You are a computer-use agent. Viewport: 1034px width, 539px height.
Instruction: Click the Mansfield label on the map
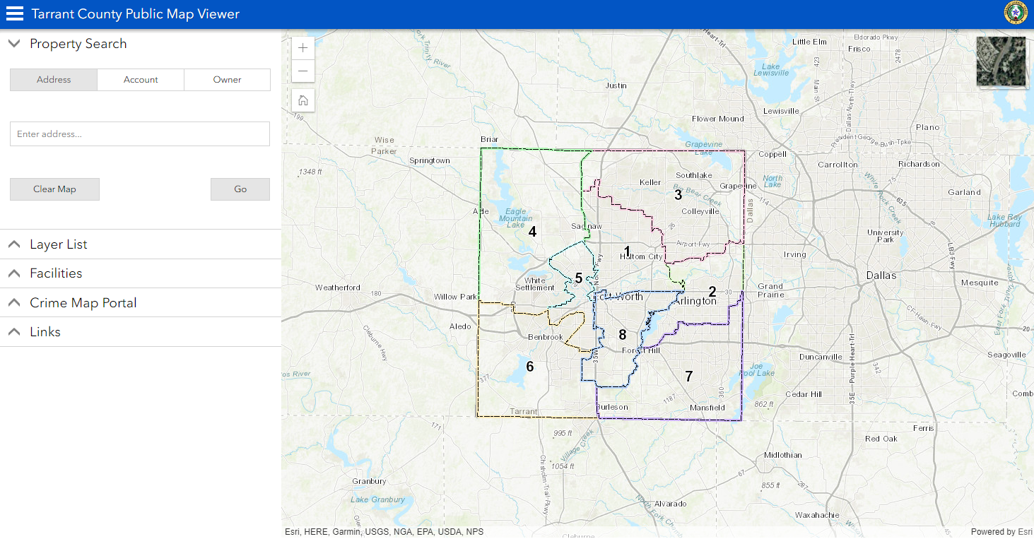(x=707, y=408)
